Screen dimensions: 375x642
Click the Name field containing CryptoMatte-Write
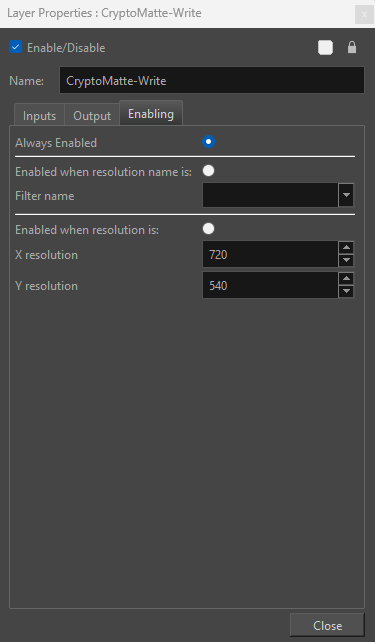(212, 80)
